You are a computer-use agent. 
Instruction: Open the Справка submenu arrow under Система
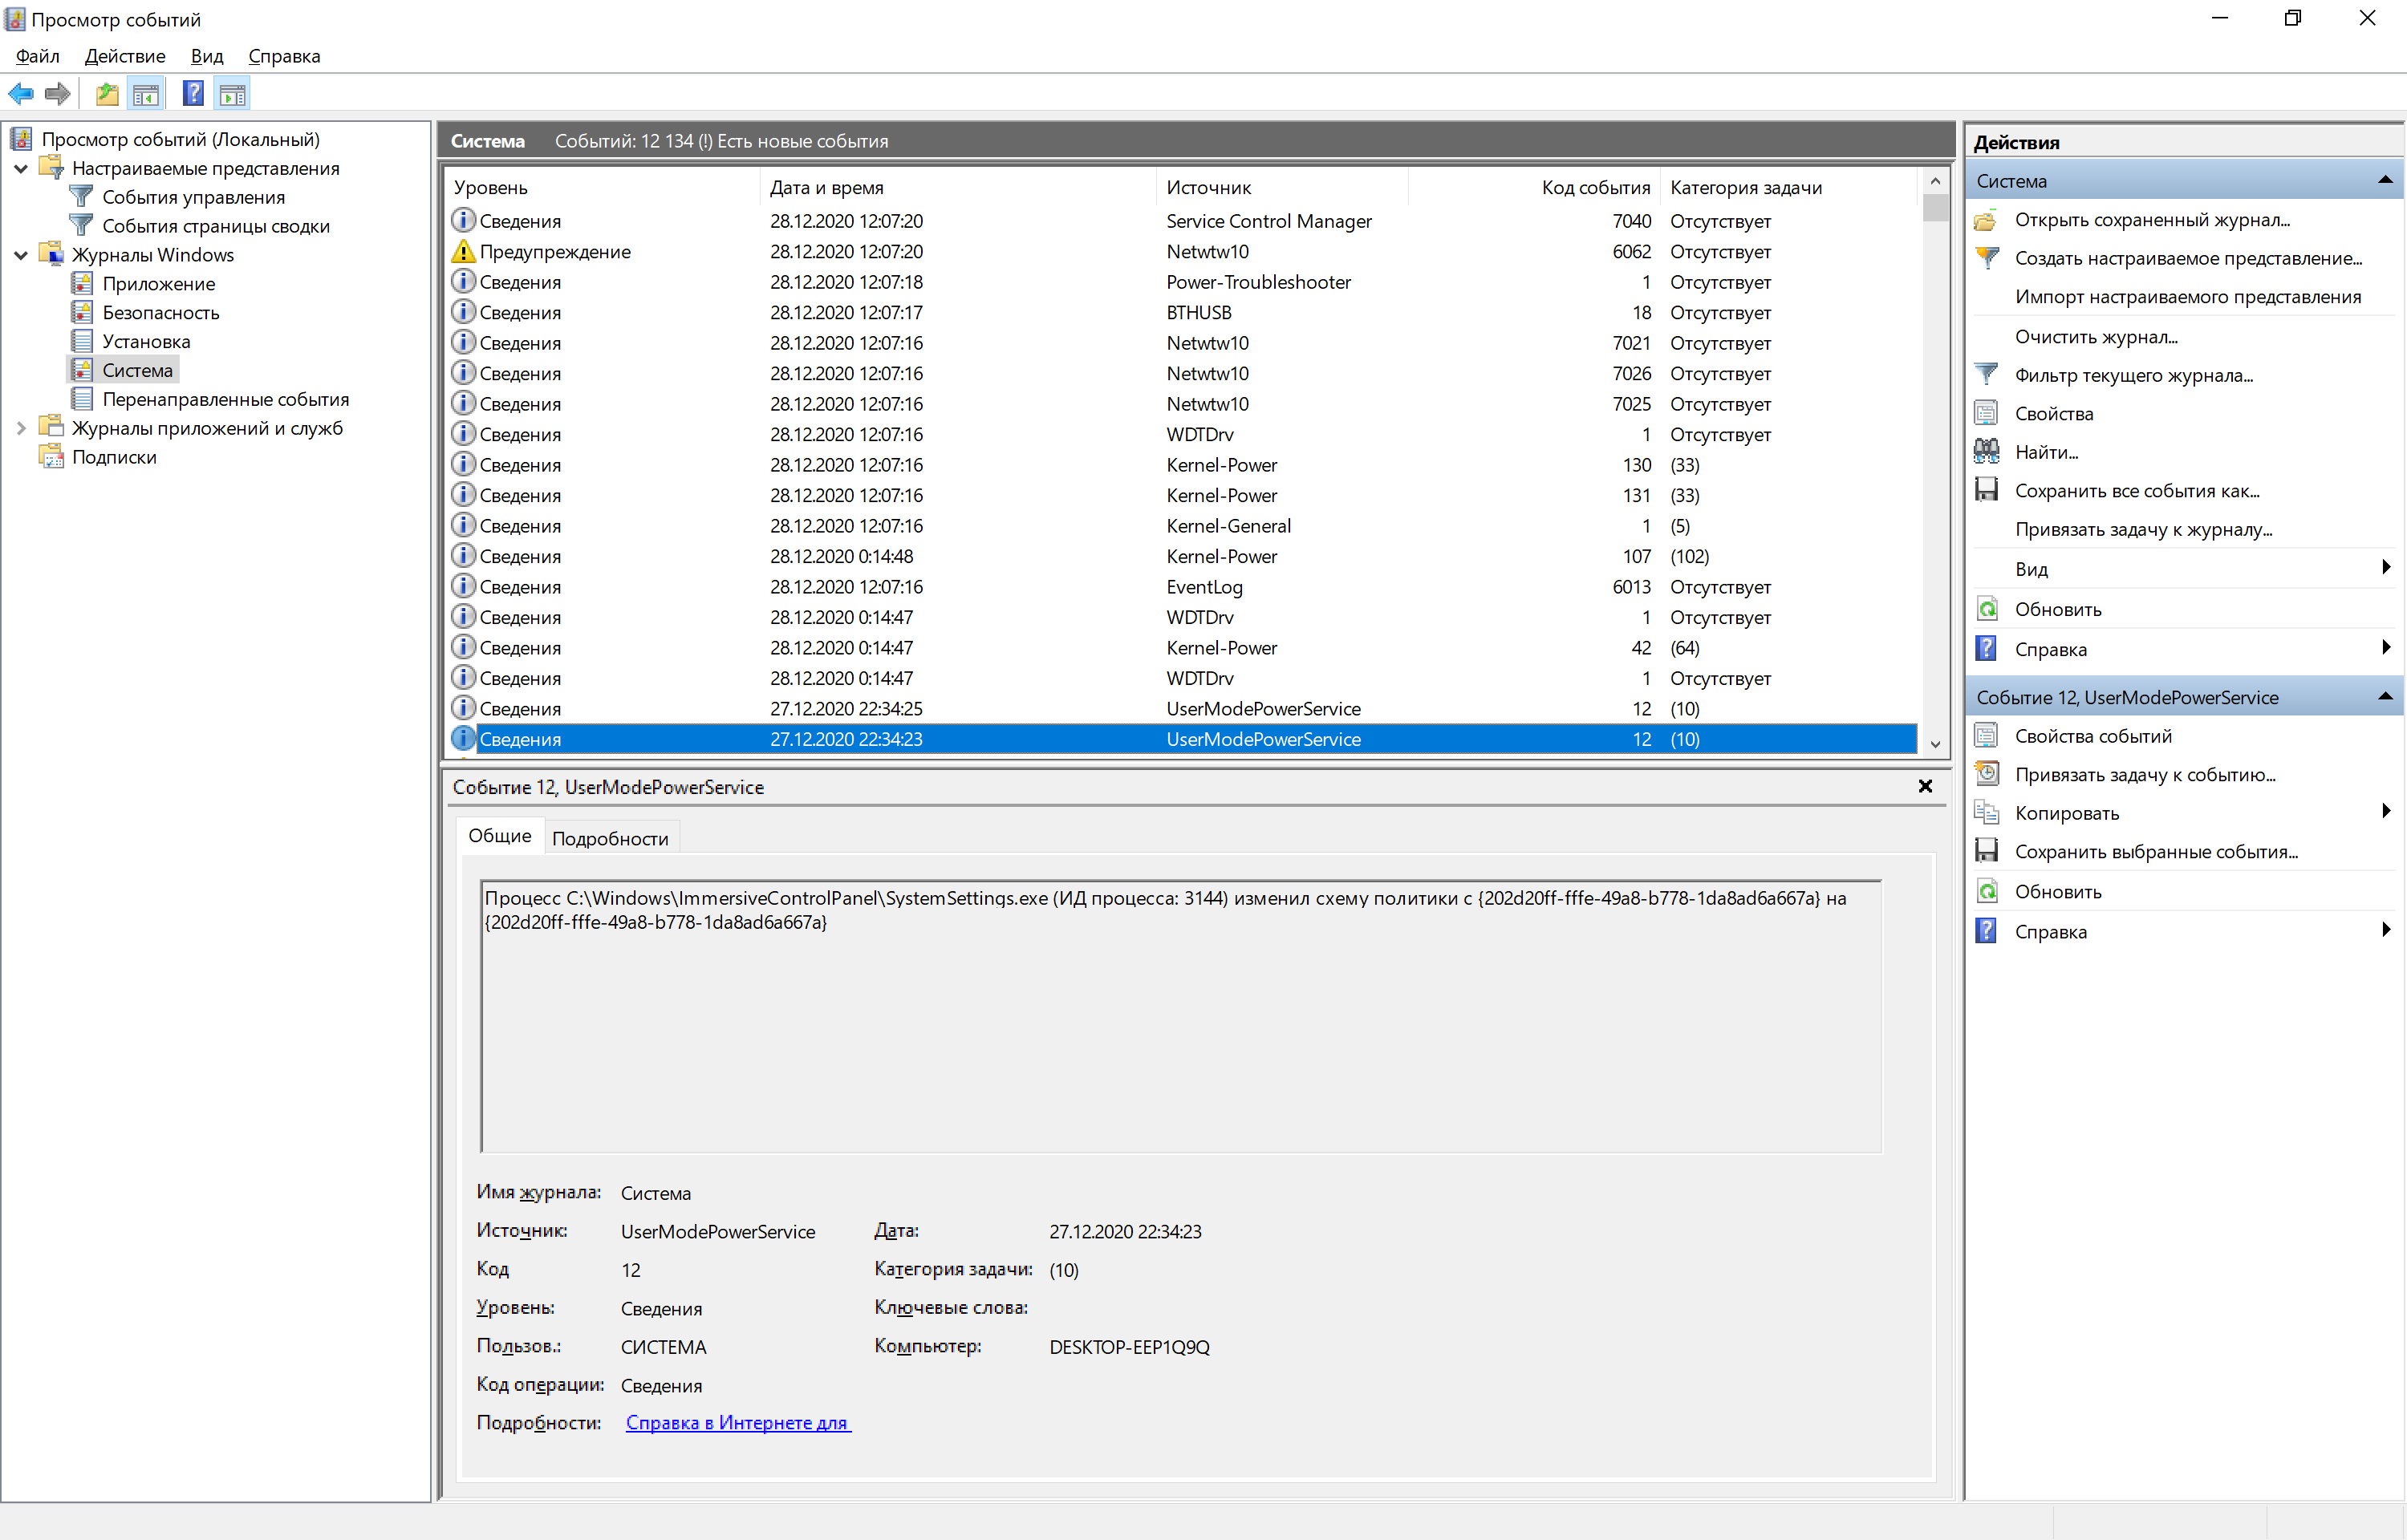pos(2386,647)
